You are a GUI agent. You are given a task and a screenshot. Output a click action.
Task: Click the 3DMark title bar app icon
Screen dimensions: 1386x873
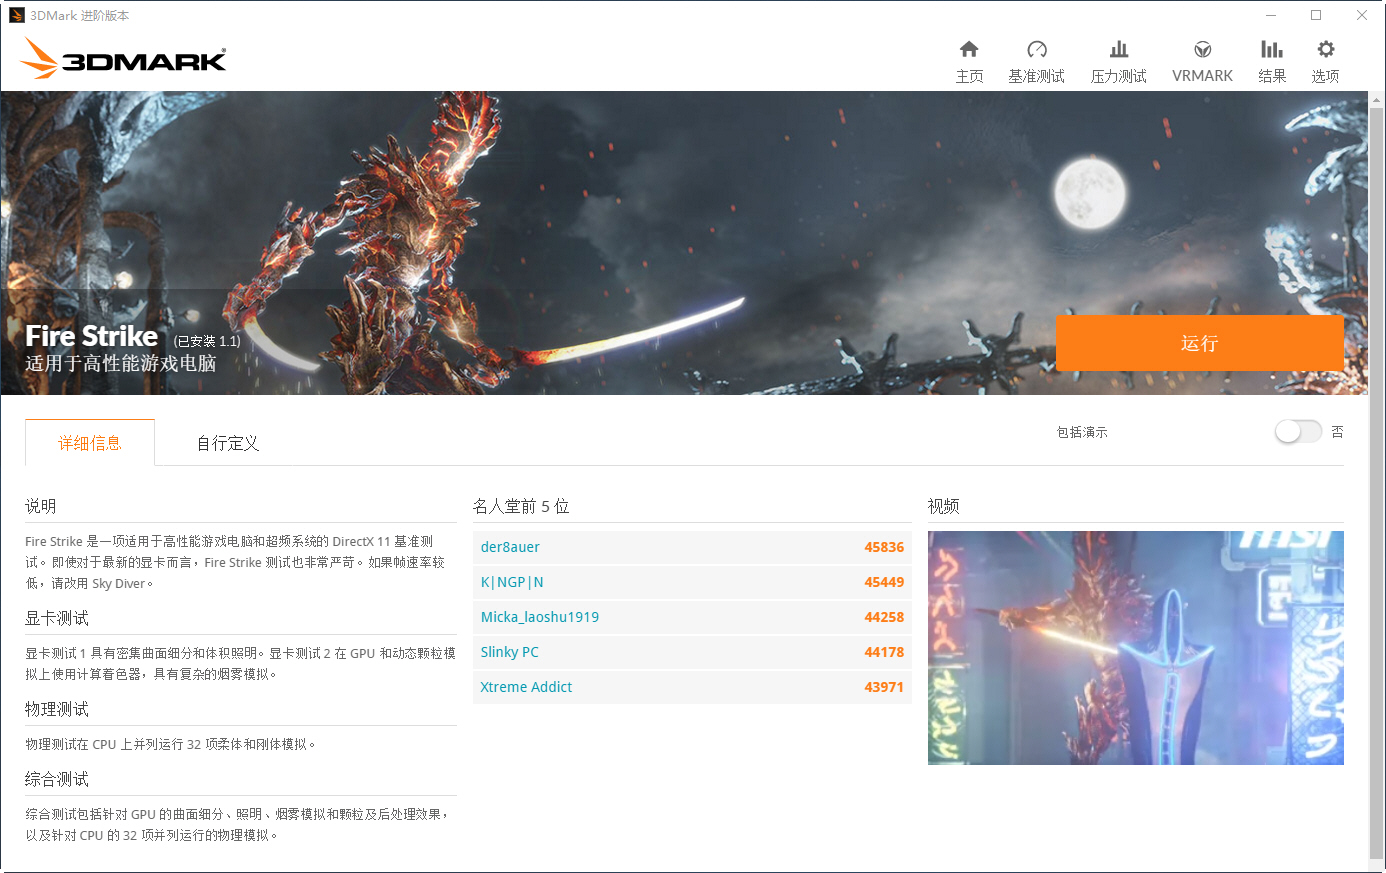pyautogui.click(x=16, y=15)
